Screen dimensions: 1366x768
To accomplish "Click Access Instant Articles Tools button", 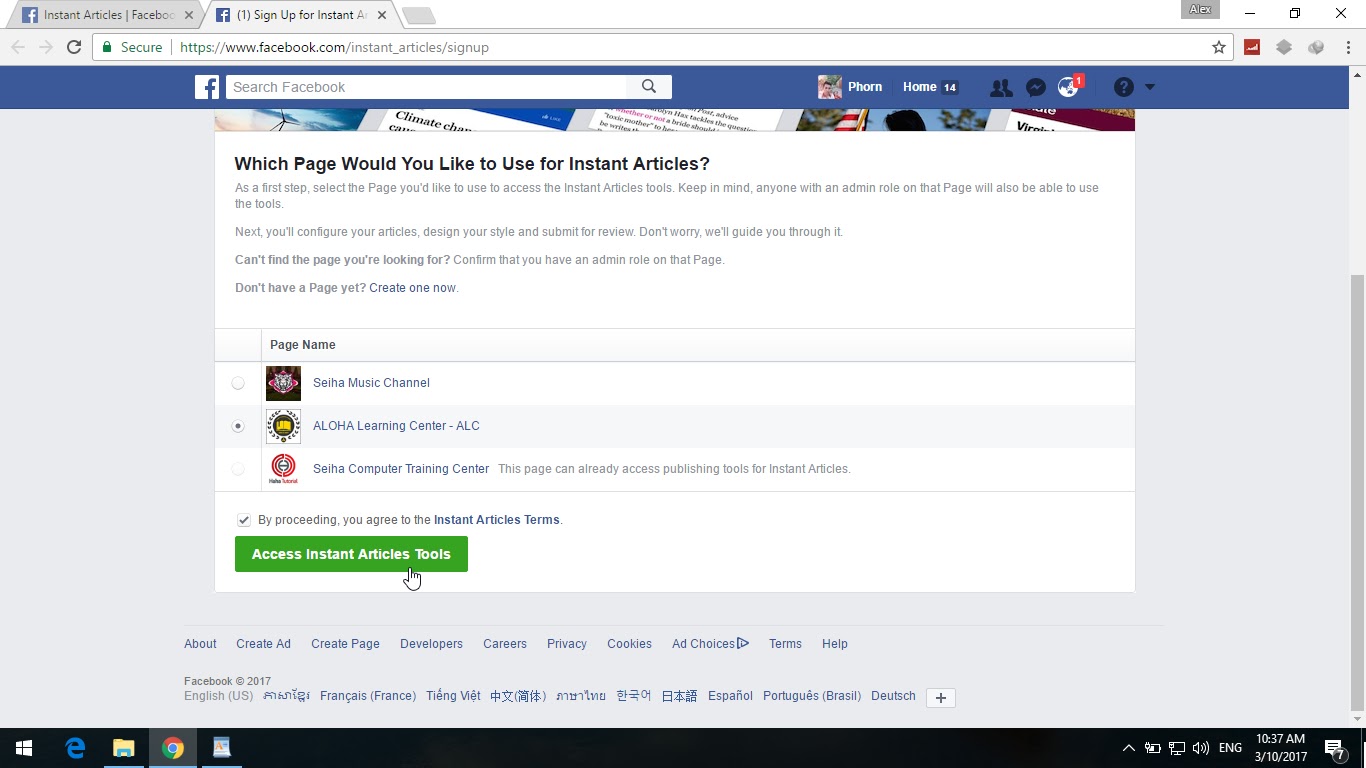I will coord(351,554).
